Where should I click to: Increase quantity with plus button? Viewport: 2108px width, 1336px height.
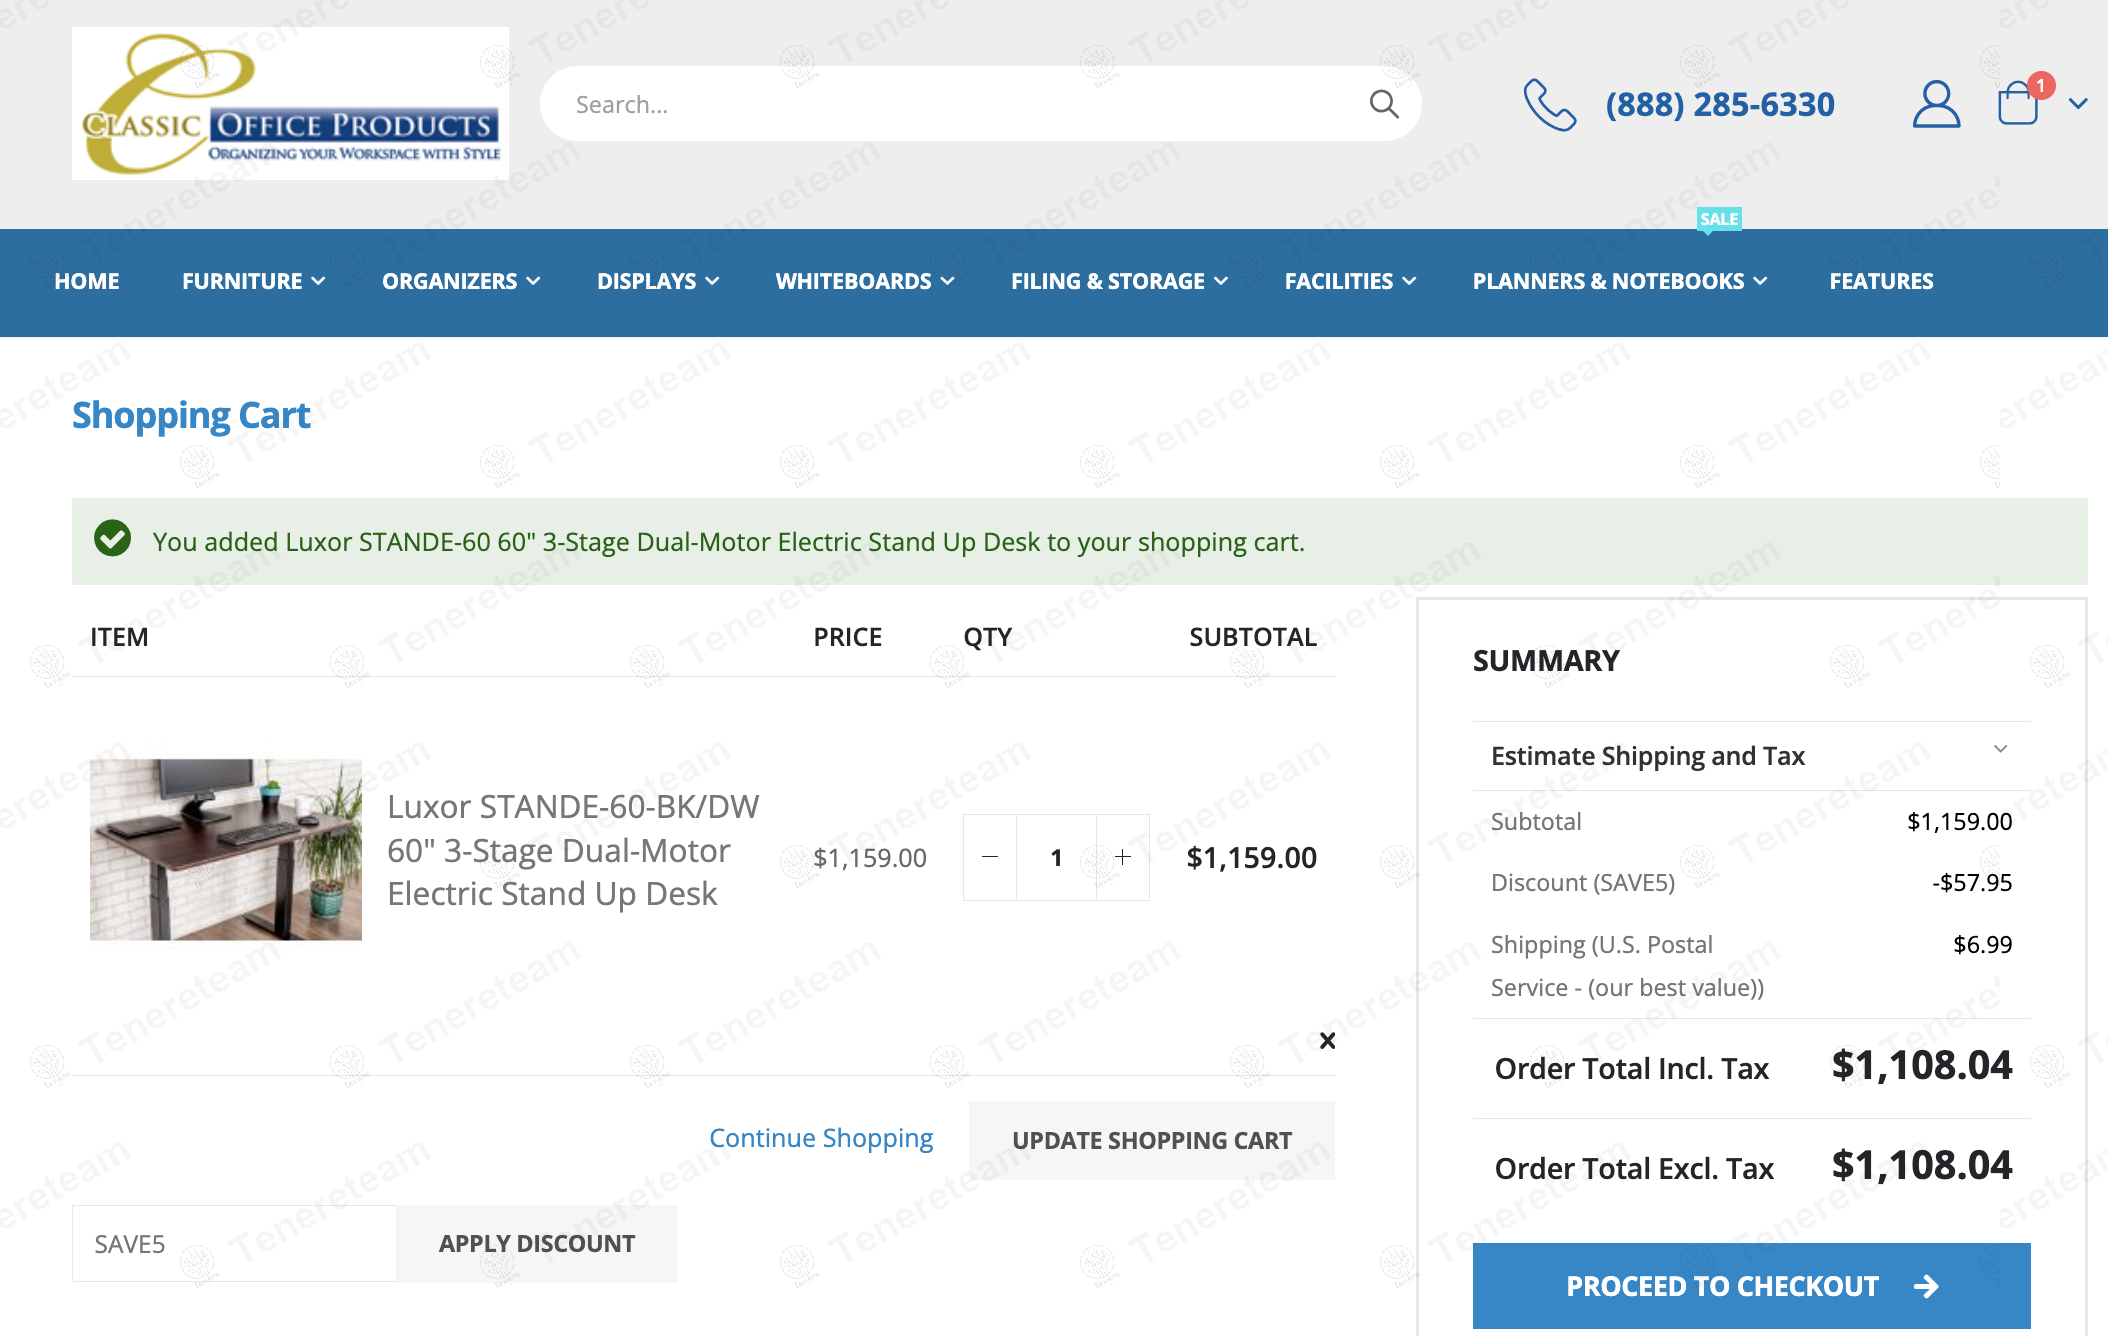[1123, 857]
